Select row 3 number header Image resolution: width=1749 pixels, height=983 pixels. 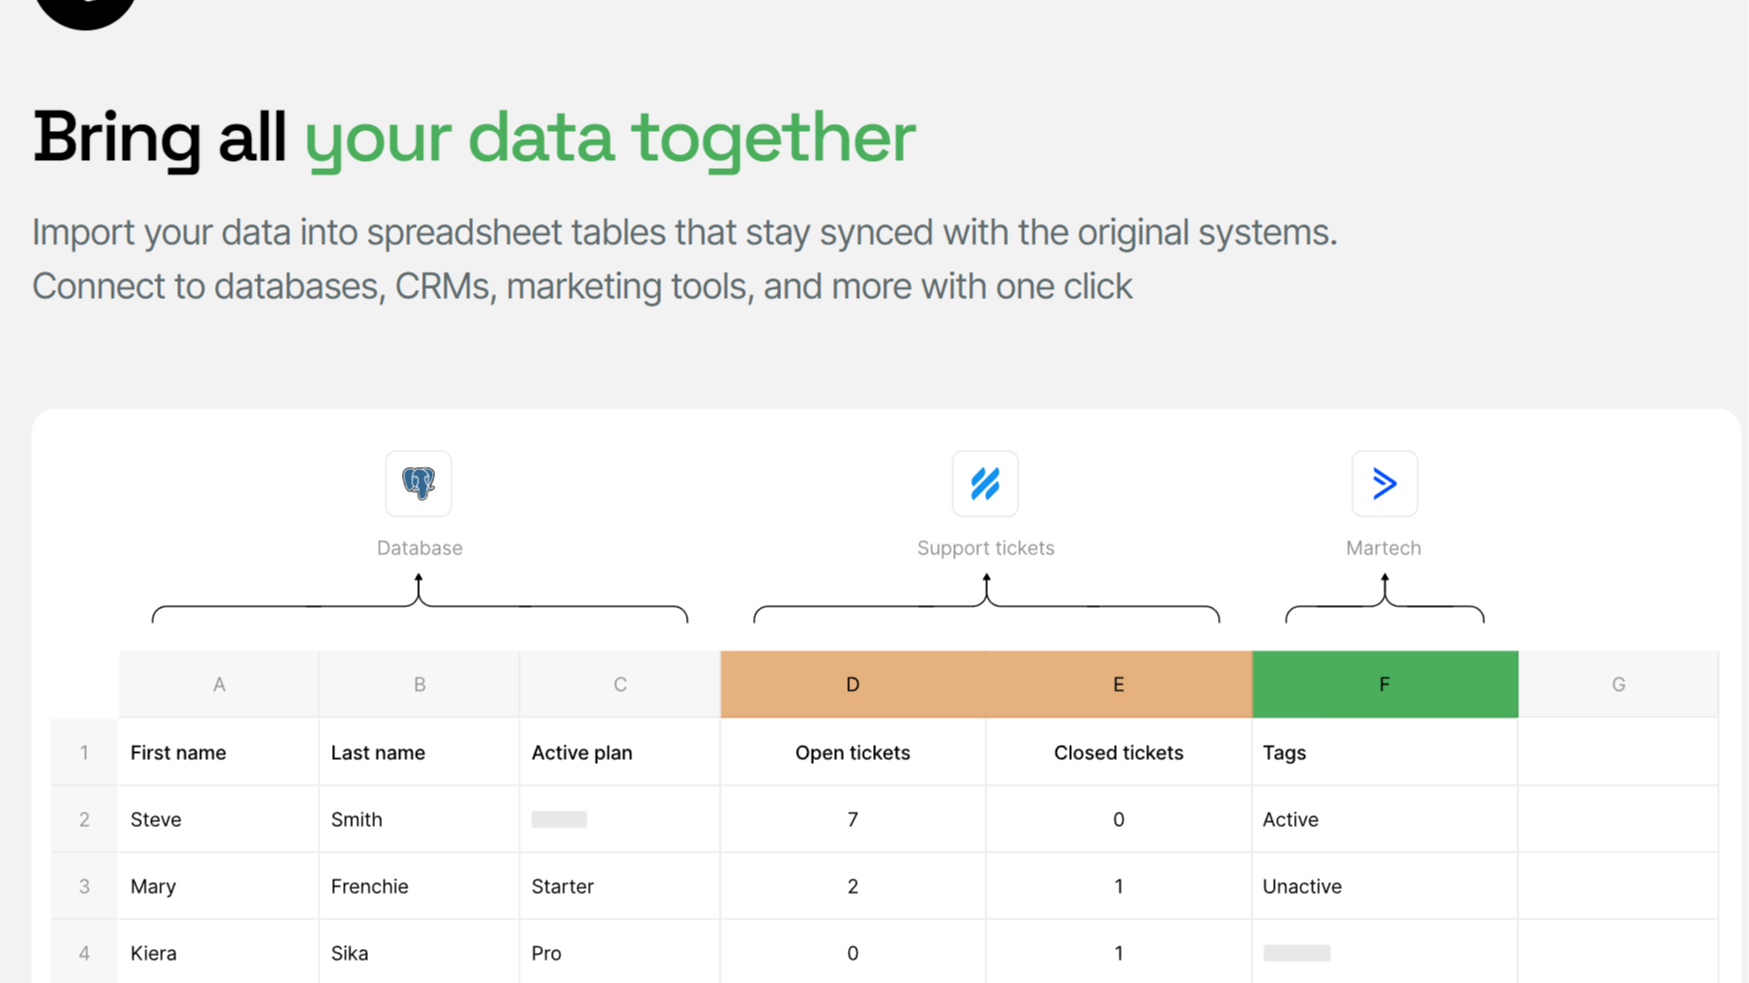point(84,886)
